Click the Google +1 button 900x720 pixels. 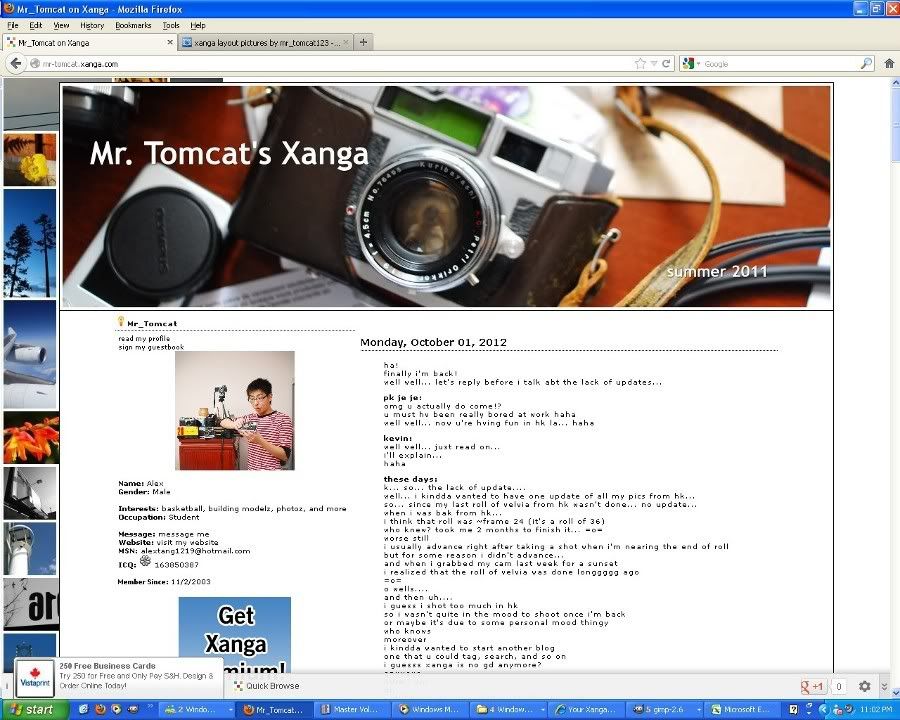(x=812, y=686)
